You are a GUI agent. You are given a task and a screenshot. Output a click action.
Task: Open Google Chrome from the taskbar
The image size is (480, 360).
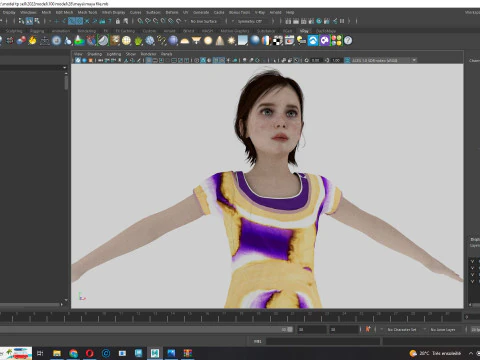coord(73,353)
